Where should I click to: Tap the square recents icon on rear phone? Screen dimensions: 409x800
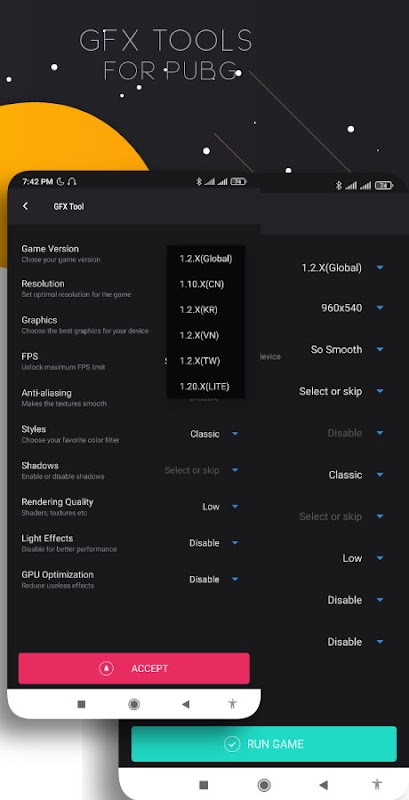tap(203, 784)
